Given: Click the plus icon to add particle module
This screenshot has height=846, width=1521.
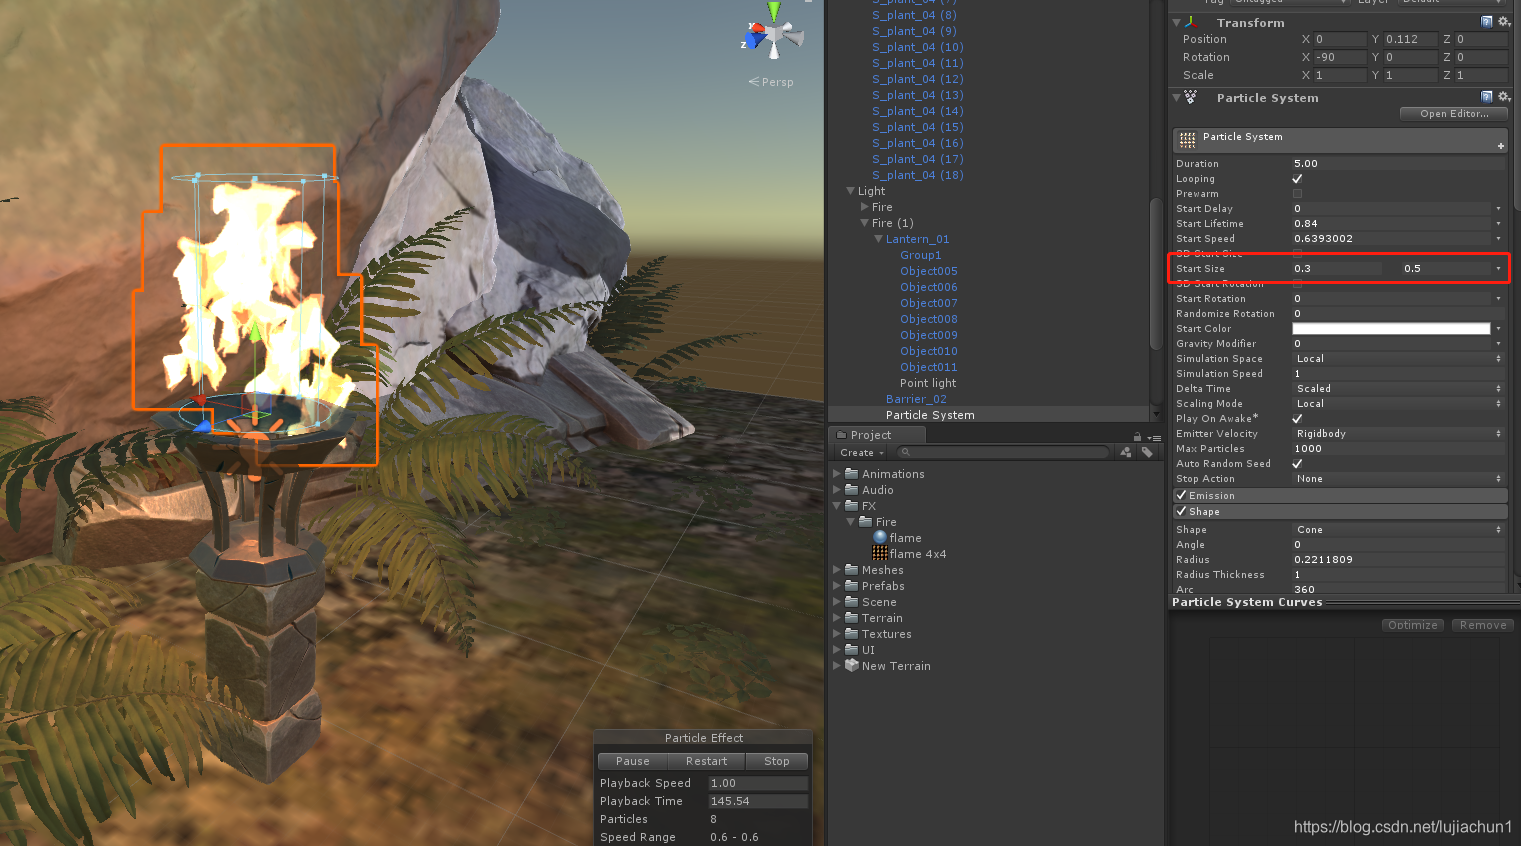Looking at the screenshot, I should 1500,146.
